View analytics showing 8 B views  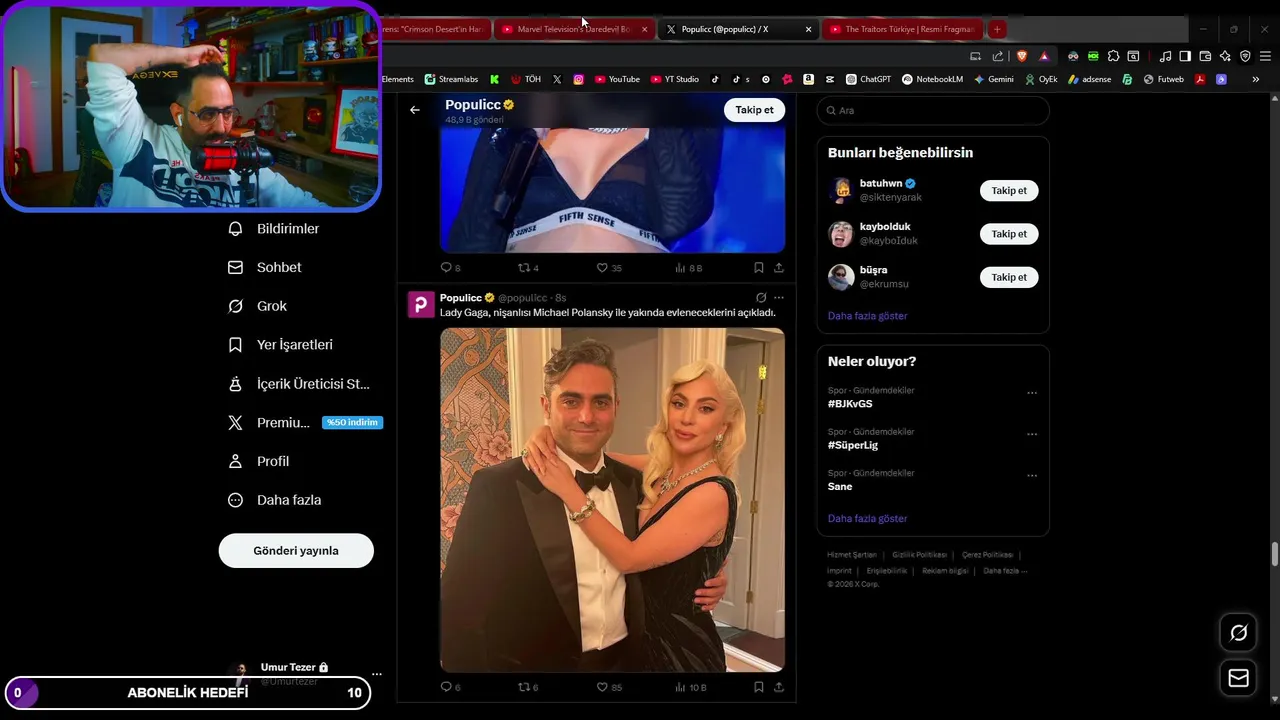tap(689, 268)
